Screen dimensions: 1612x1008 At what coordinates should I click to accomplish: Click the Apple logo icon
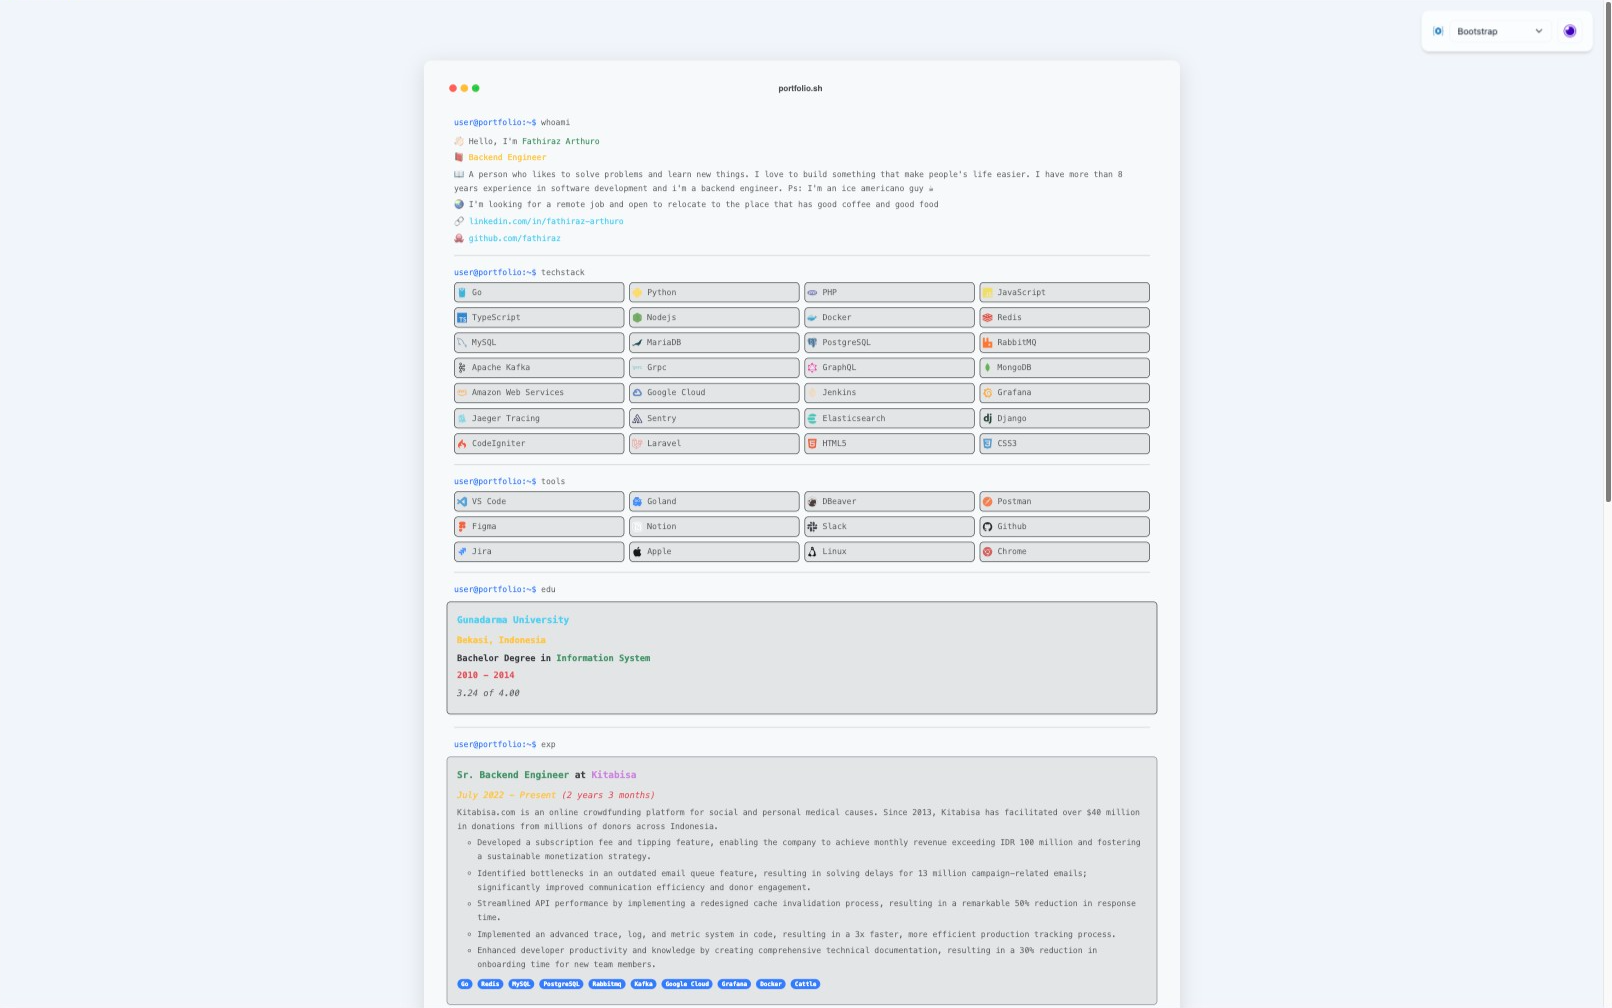click(x=637, y=551)
